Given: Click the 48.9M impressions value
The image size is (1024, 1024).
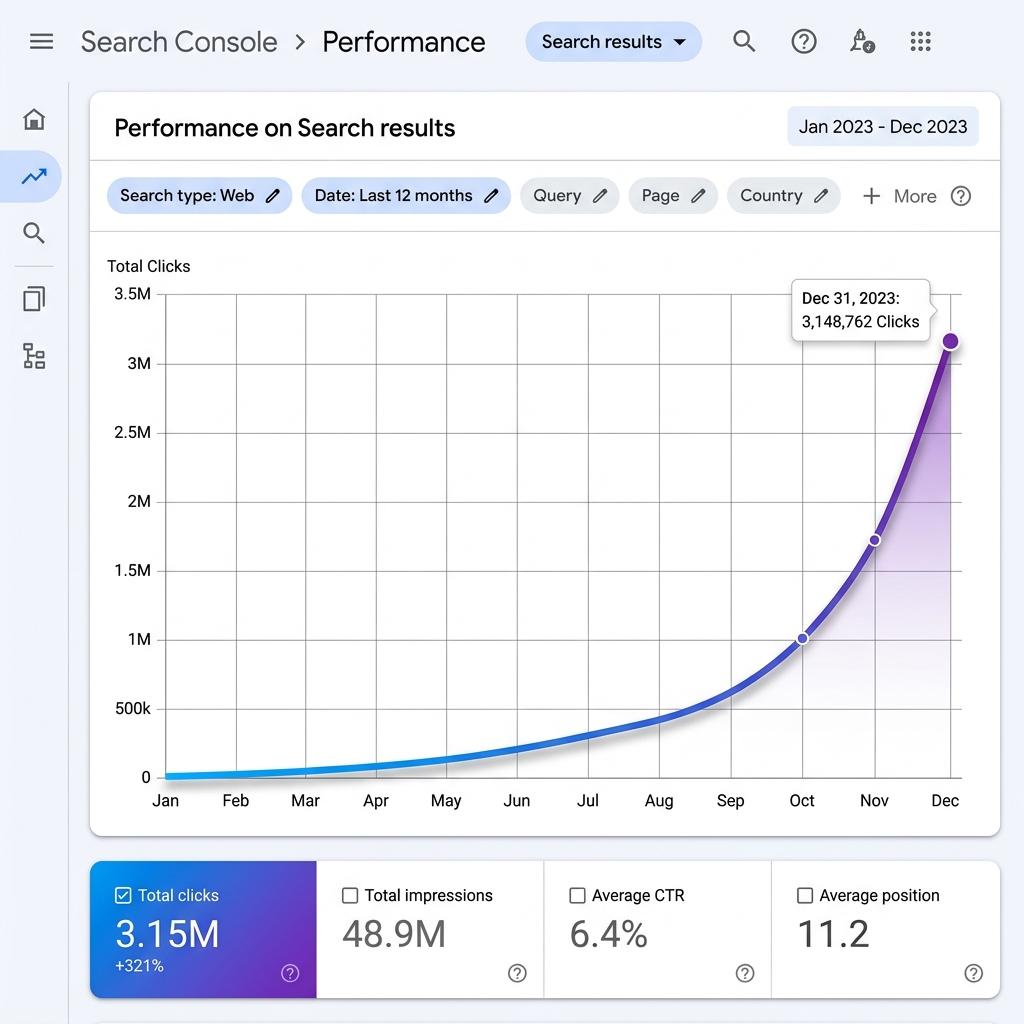Looking at the screenshot, I should 394,933.
